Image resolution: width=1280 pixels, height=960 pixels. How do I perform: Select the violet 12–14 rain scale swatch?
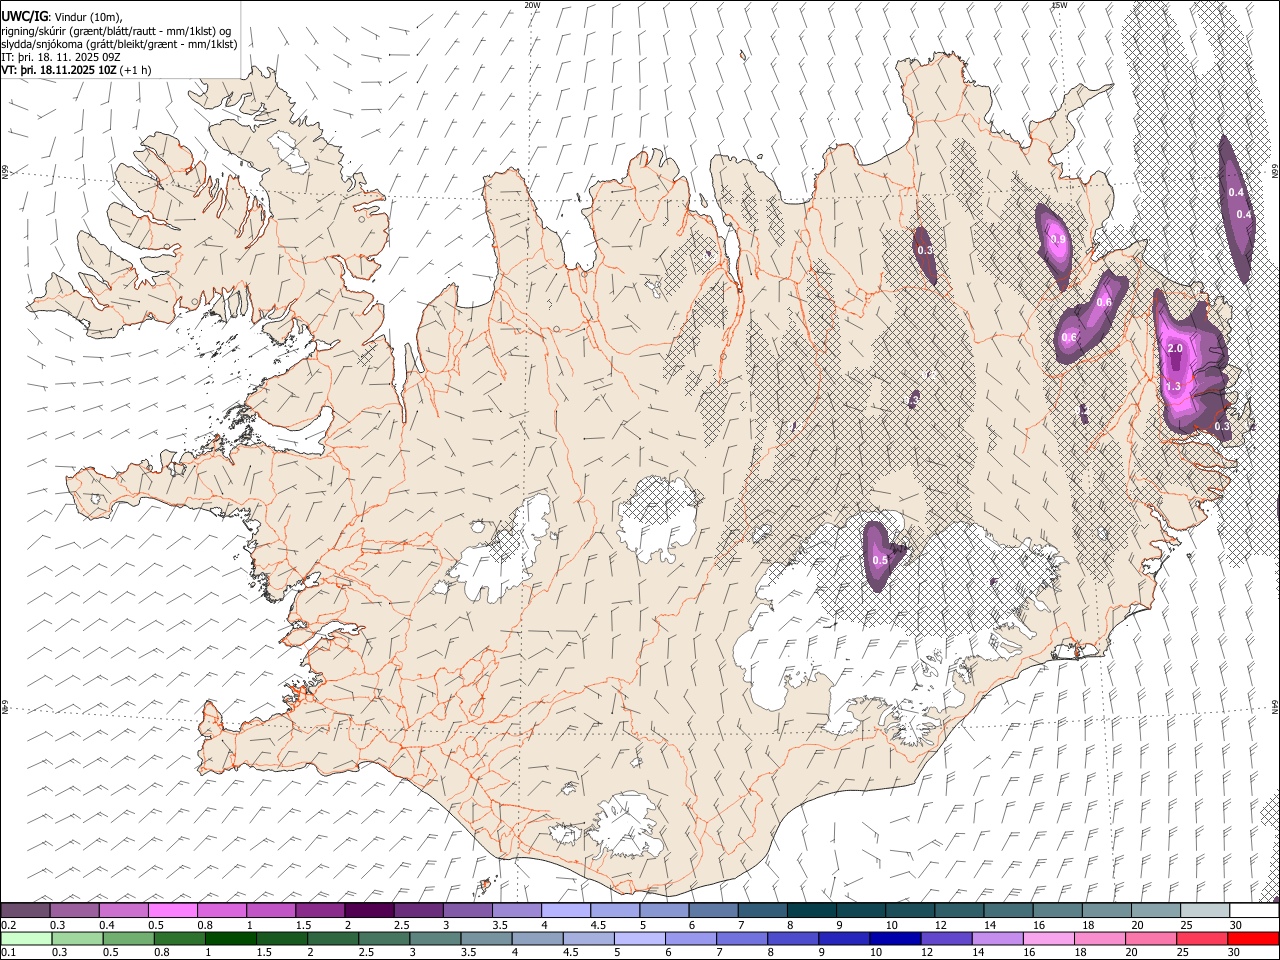(945, 938)
